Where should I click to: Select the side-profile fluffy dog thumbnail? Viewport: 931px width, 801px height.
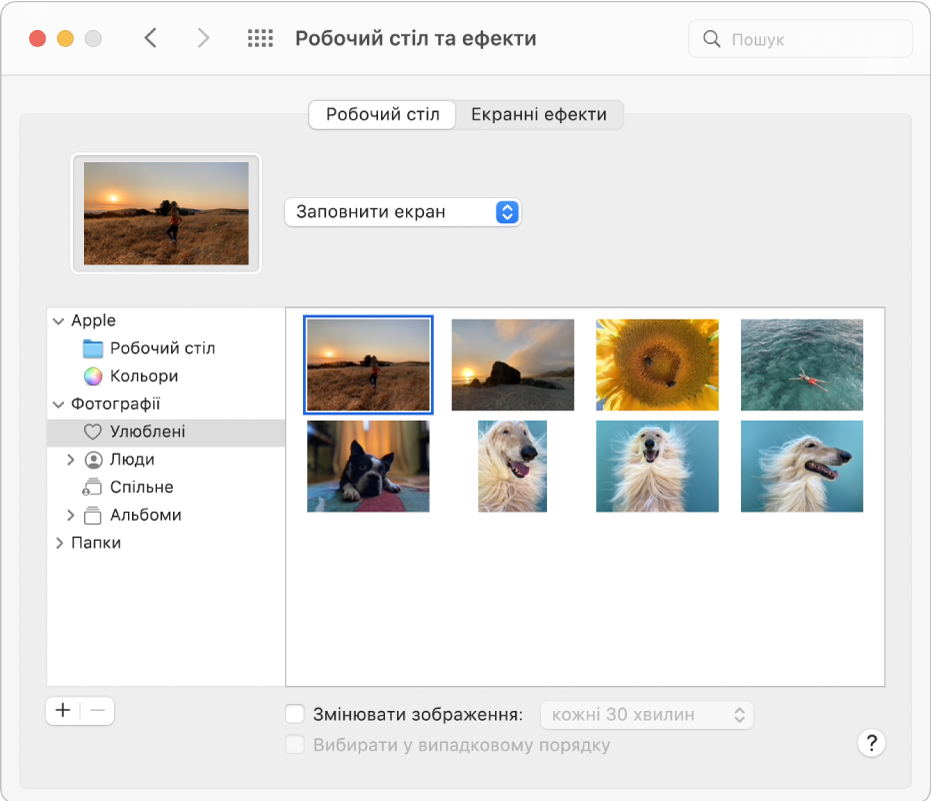coord(802,466)
